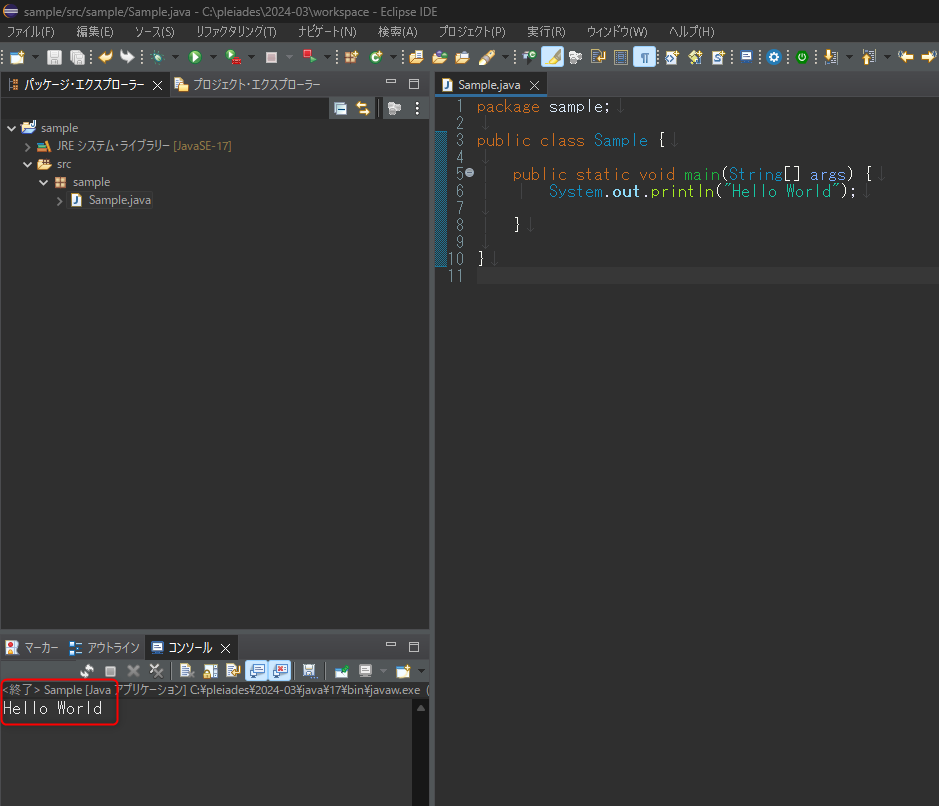Toggle Mark Occurrences highlighter
The width and height of the screenshot is (939, 806).
552,57
